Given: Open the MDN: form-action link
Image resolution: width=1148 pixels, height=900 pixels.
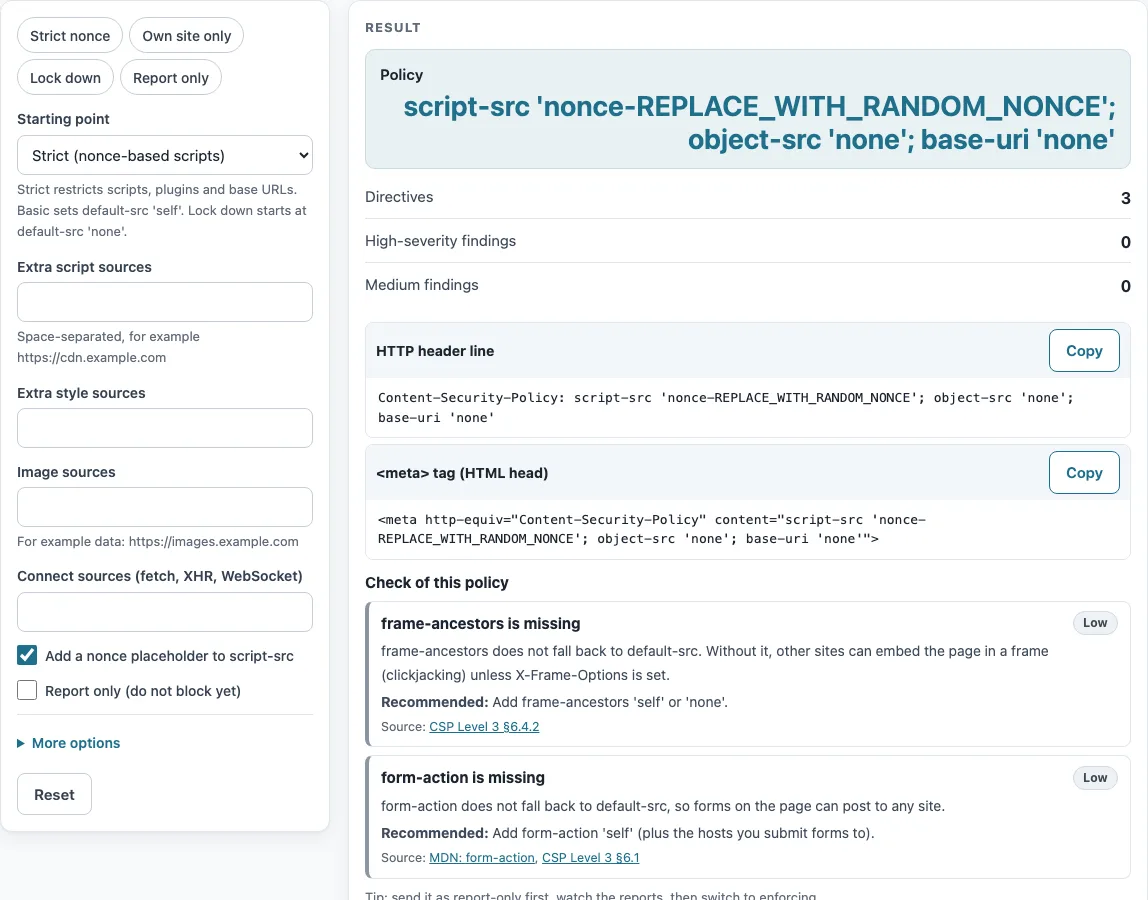Looking at the screenshot, I should [x=482, y=858].
